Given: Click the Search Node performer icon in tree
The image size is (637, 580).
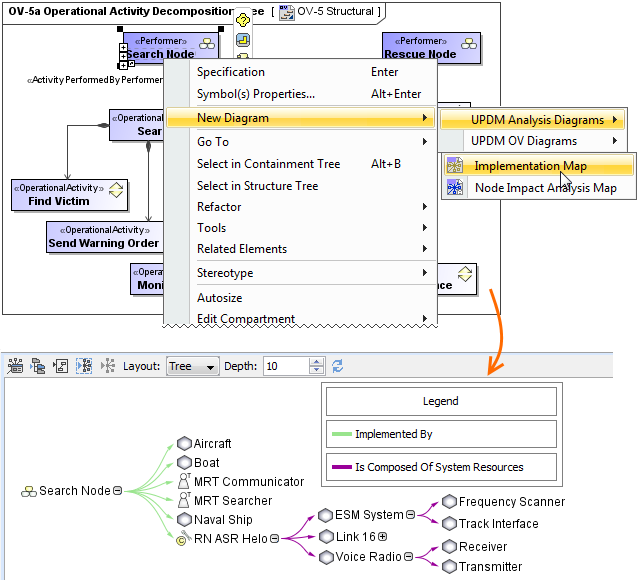Looking at the screenshot, I should coord(28,491).
